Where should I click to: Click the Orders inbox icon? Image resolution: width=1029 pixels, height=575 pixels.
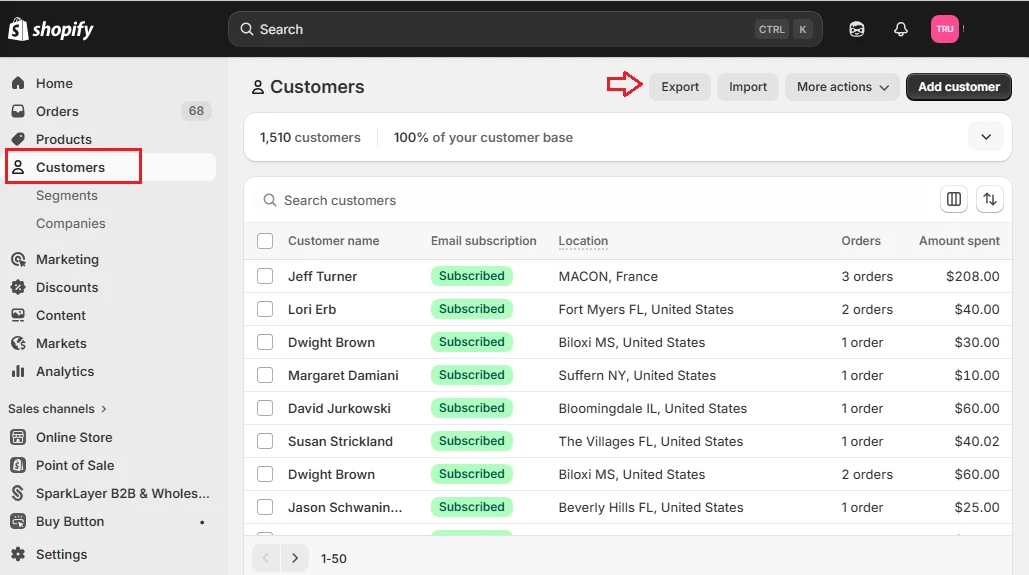pyautogui.click(x=18, y=111)
